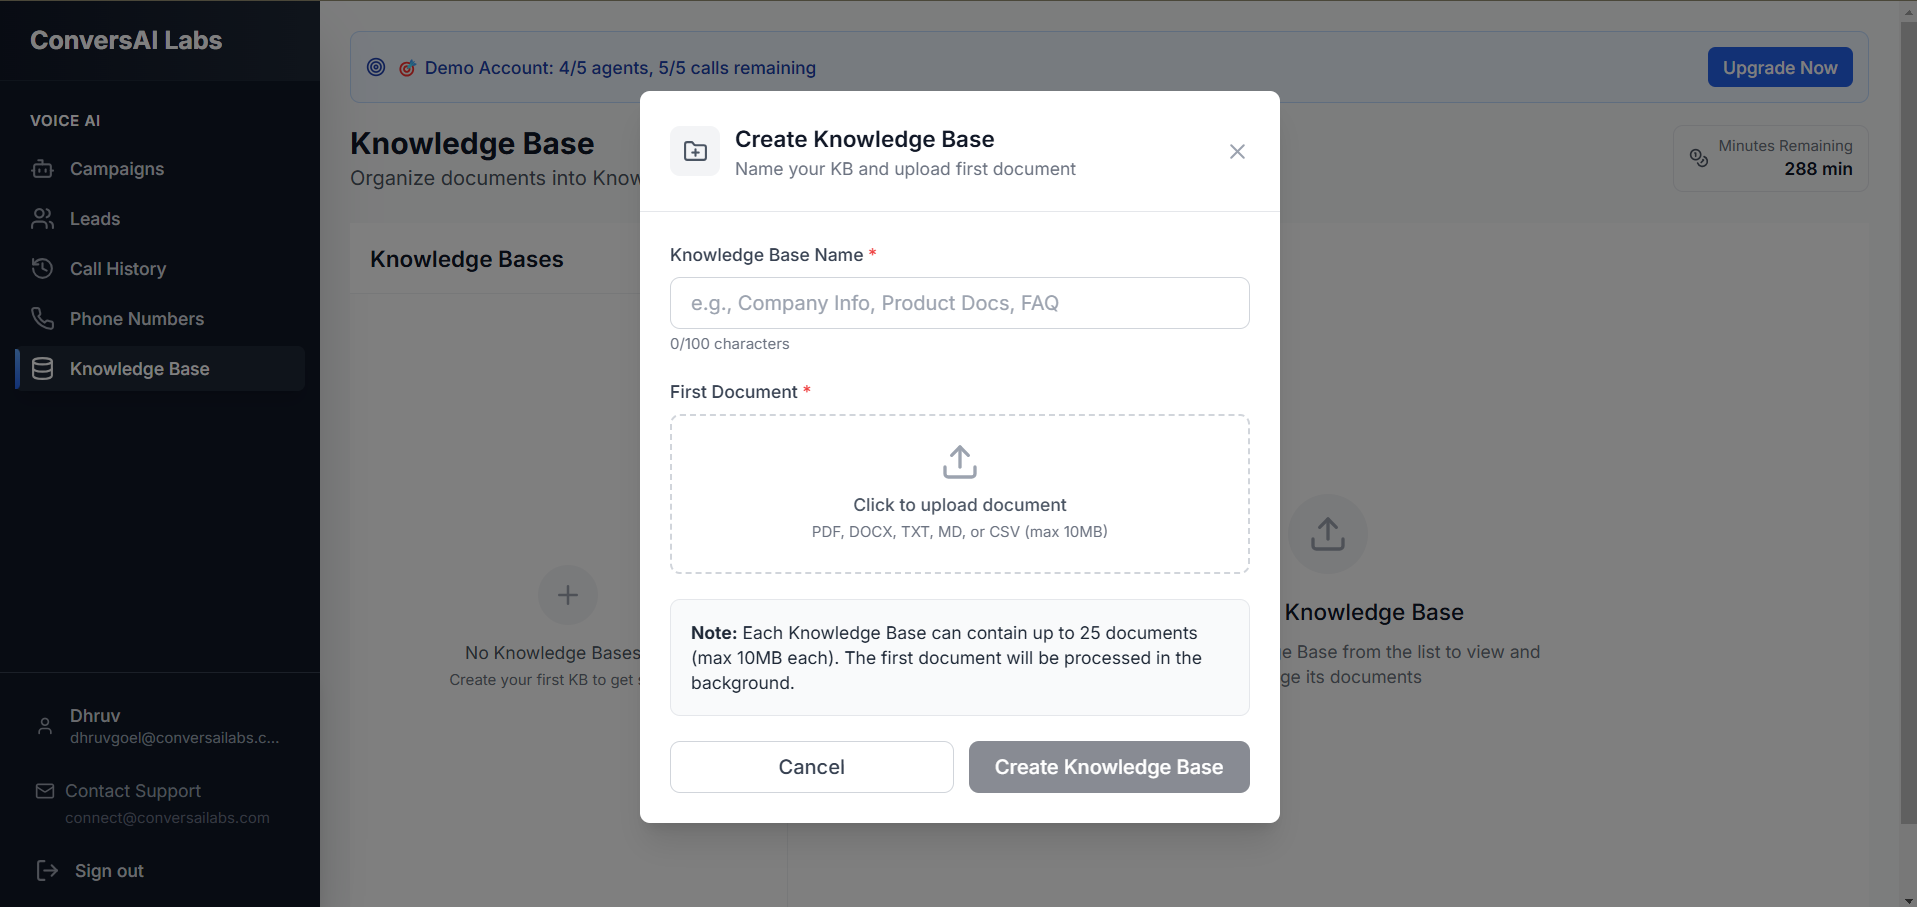Screen dimensions: 1917x907
Task: Go to Call History page
Action: pyautogui.click(x=160, y=269)
